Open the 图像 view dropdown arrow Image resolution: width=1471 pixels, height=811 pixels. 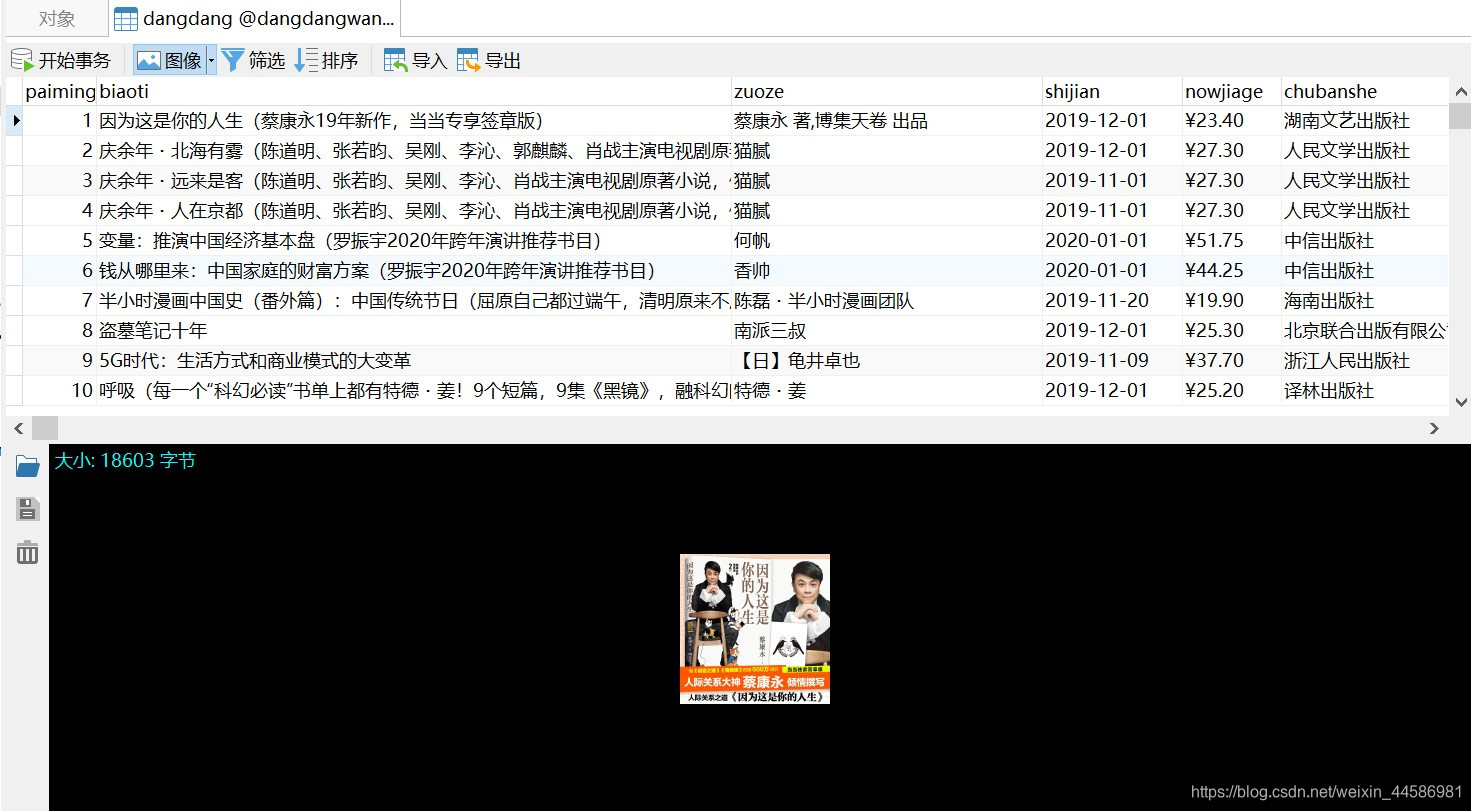[211, 61]
